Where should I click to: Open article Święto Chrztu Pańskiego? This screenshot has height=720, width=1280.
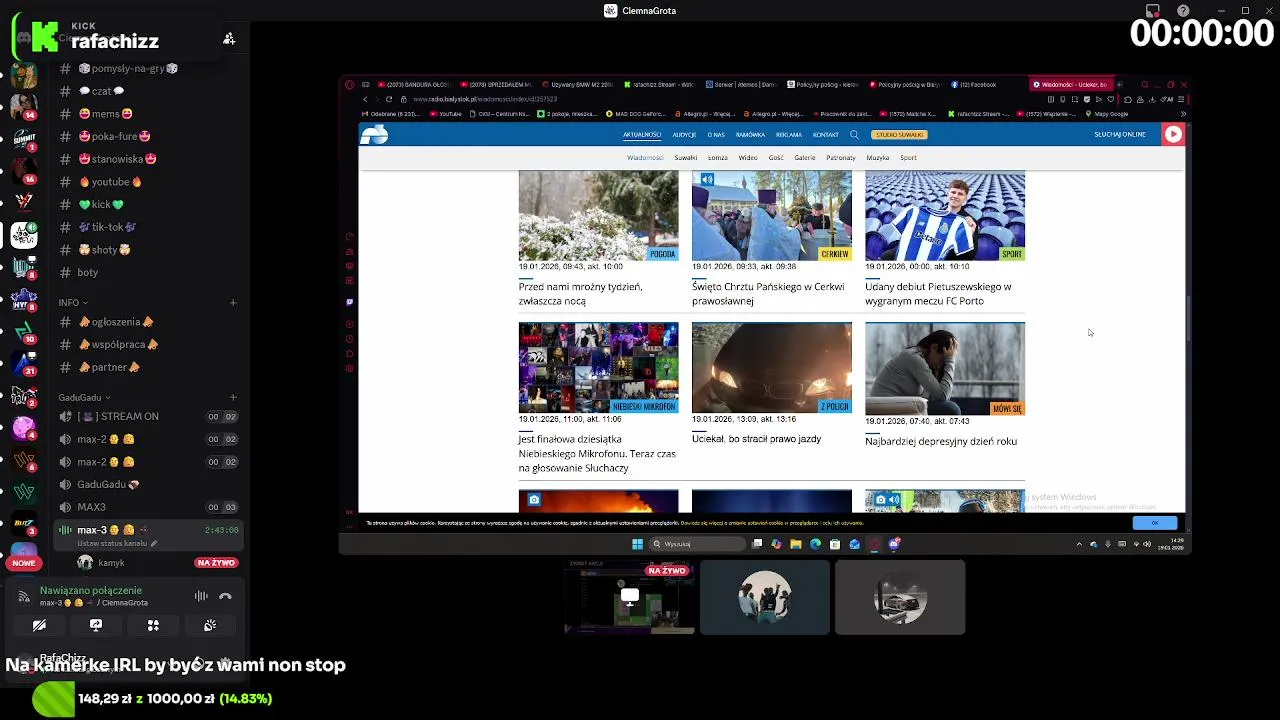[768, 294]
